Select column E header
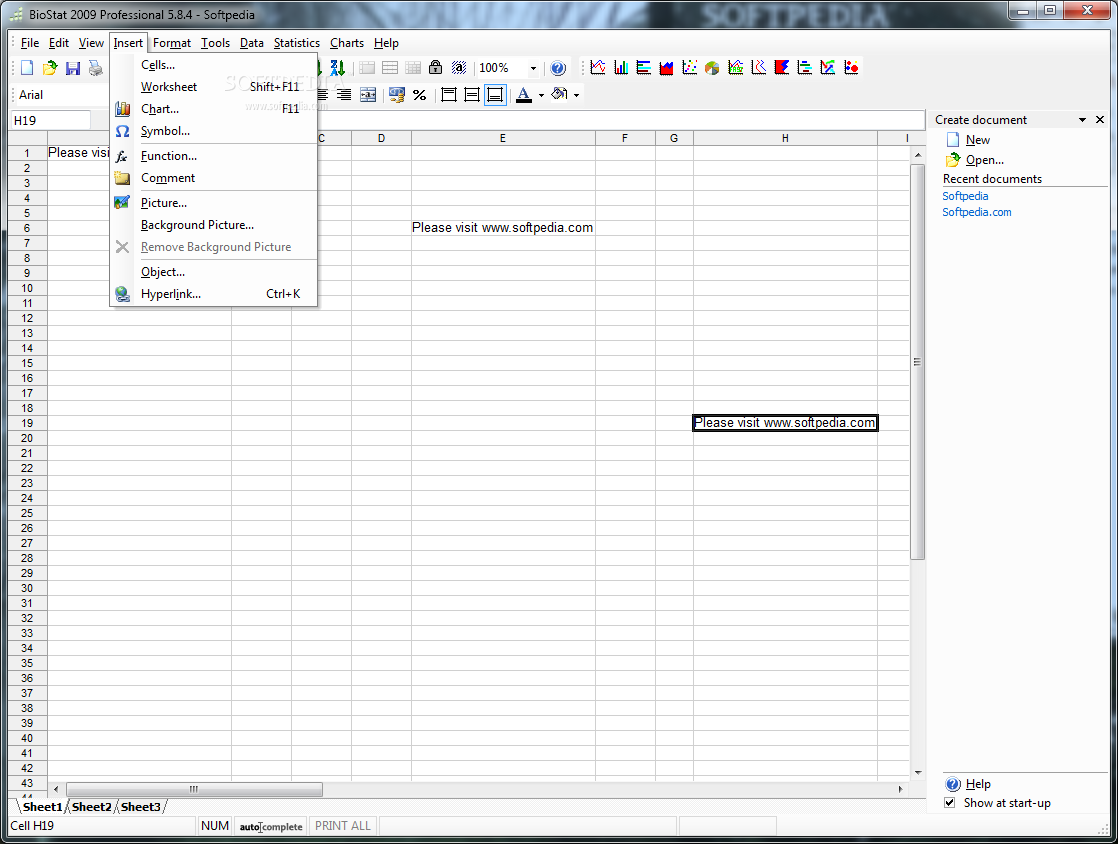Screen dimensions: 1118x844 click(x=503, y=138)
